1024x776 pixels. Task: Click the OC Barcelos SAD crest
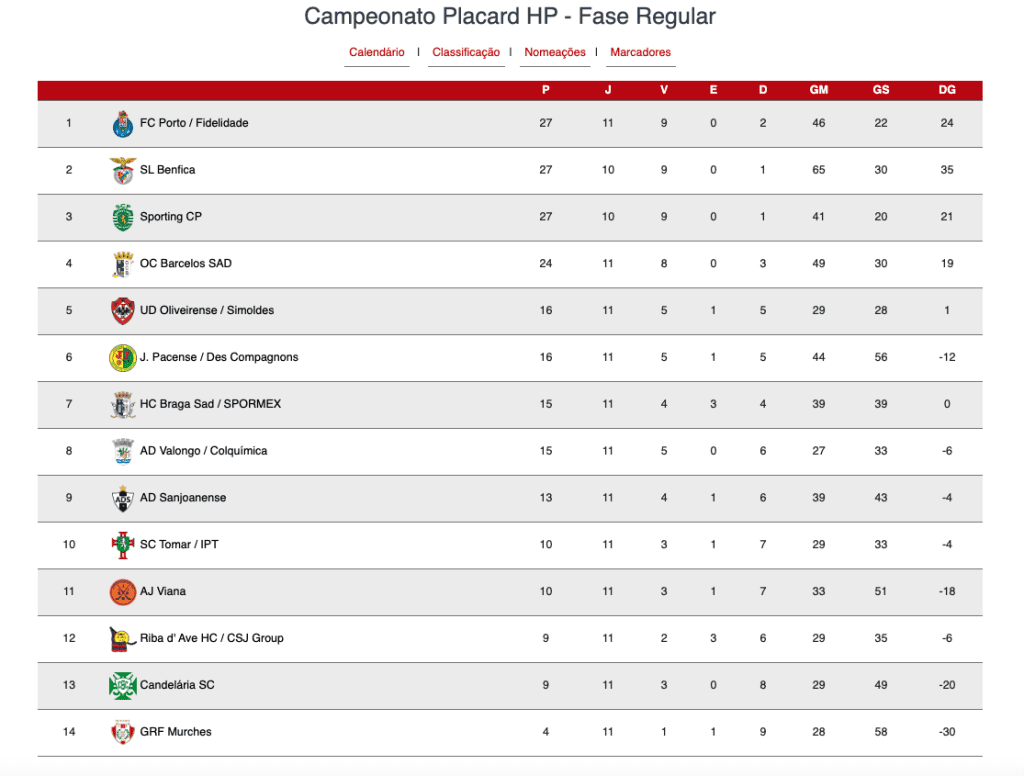point(123,265)
